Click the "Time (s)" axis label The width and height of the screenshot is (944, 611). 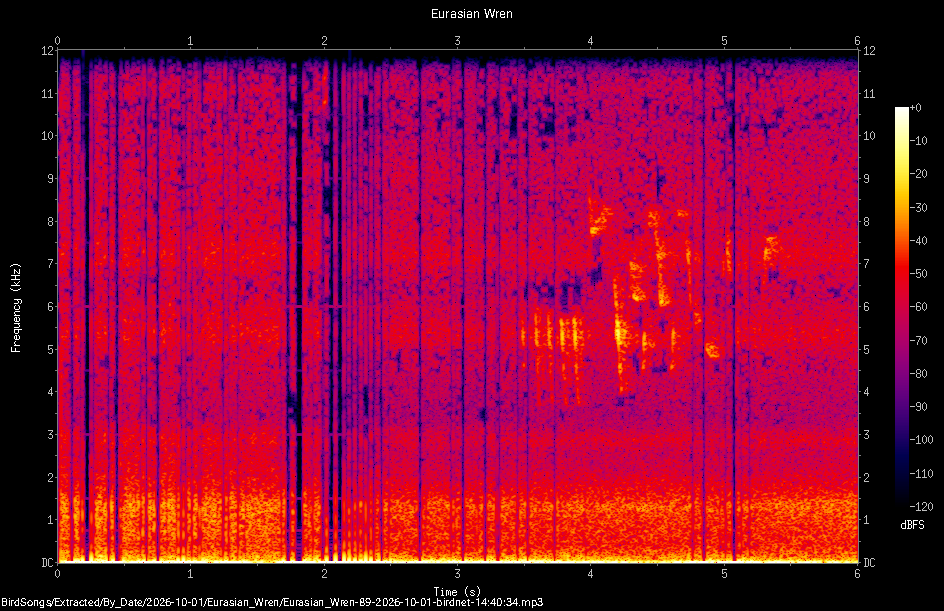click(457, 592)
